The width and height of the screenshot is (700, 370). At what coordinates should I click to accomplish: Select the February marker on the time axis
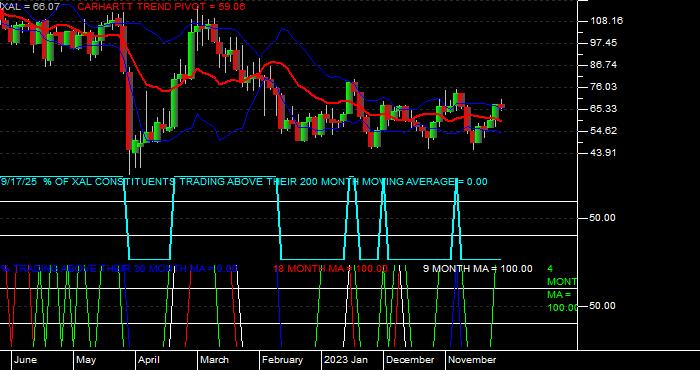point(282,360)
